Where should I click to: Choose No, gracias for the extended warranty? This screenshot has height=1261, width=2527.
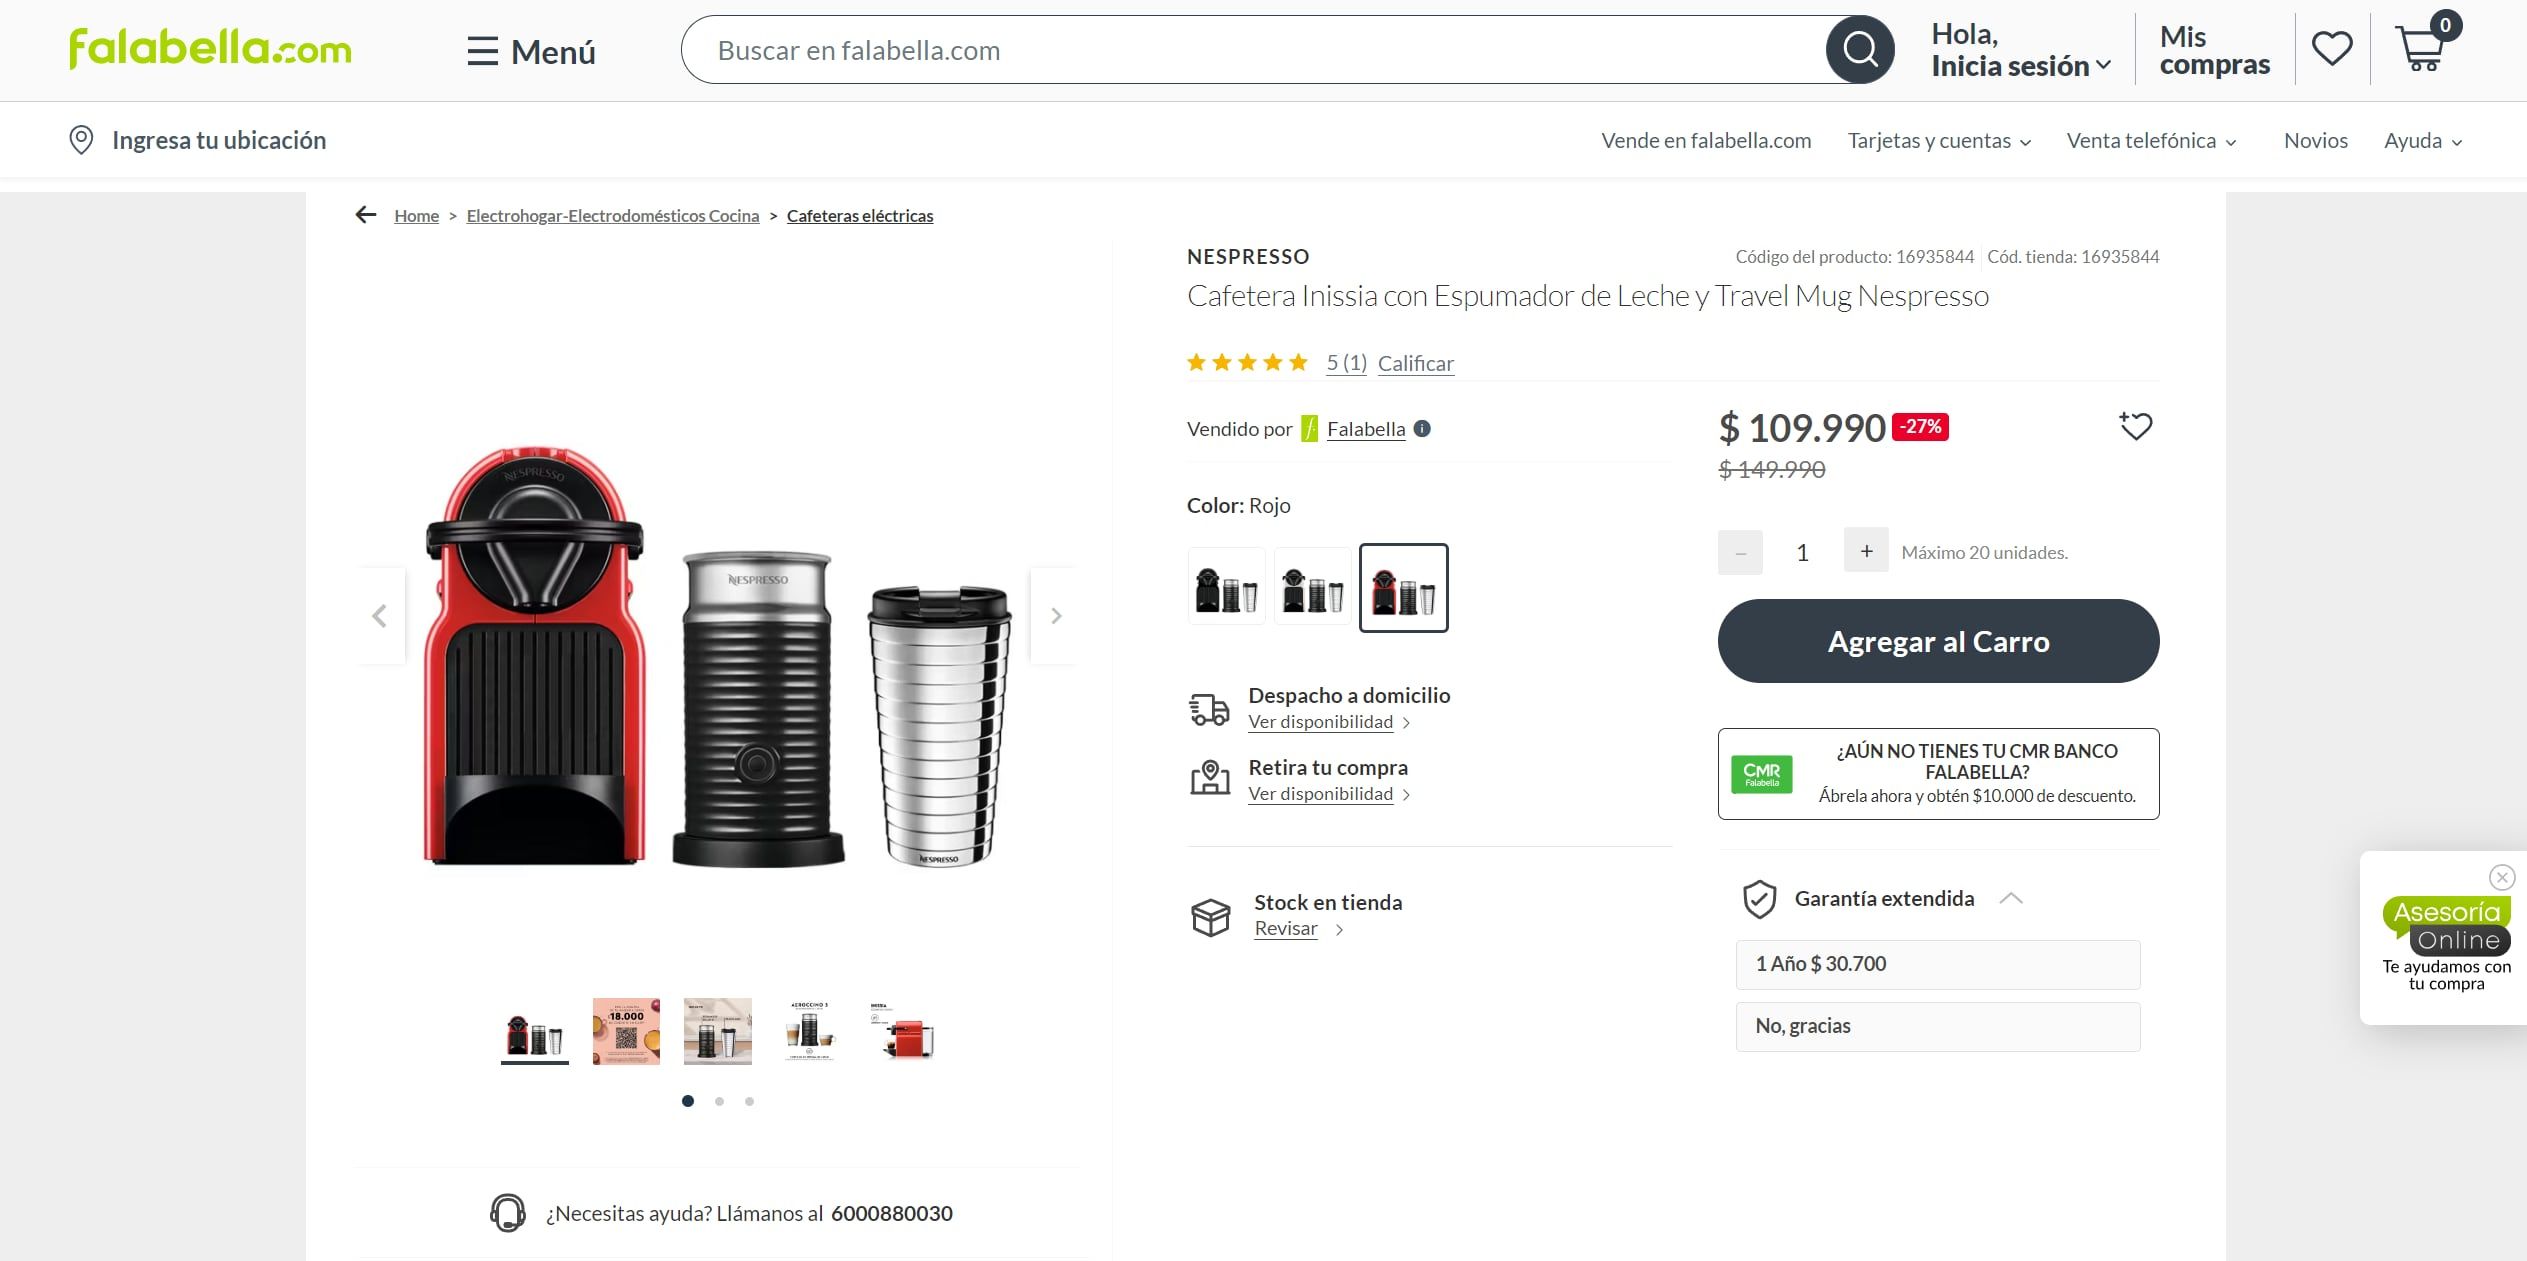[1937, 1026]
